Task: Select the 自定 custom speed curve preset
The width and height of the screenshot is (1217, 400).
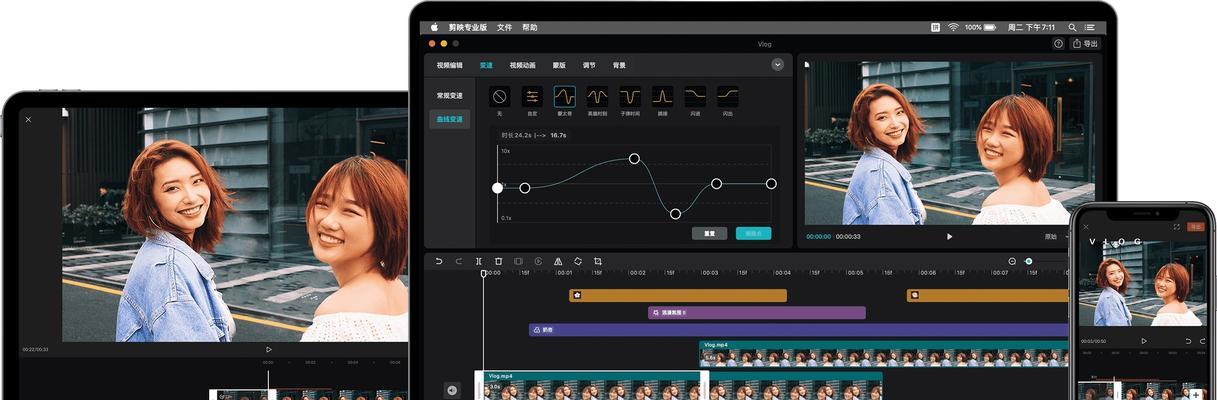Action: (x=532, y=97)
